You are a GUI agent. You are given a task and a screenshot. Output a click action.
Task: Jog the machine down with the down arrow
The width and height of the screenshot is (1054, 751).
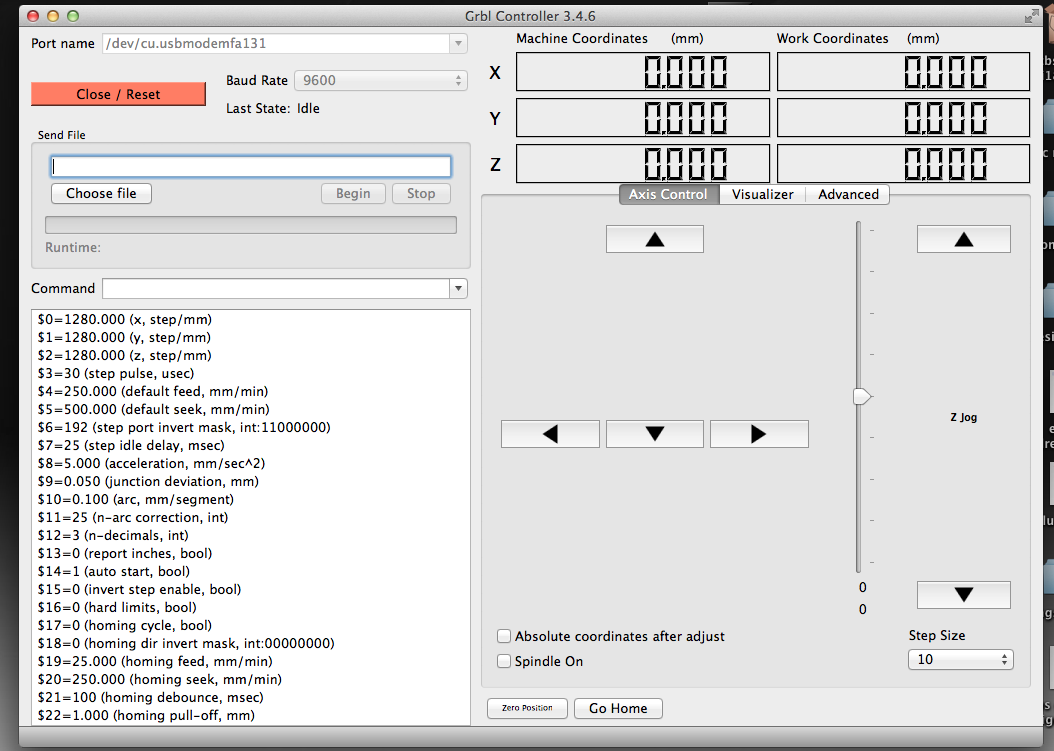click(654, 433)
